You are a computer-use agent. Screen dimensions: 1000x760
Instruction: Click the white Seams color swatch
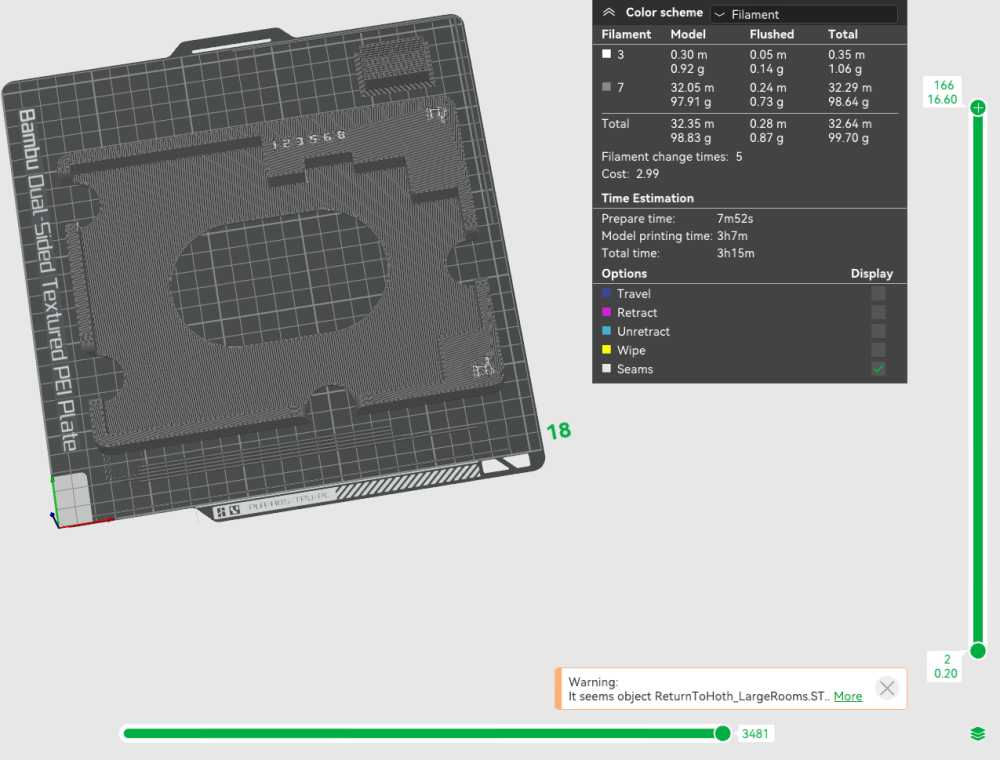(607, 369)
